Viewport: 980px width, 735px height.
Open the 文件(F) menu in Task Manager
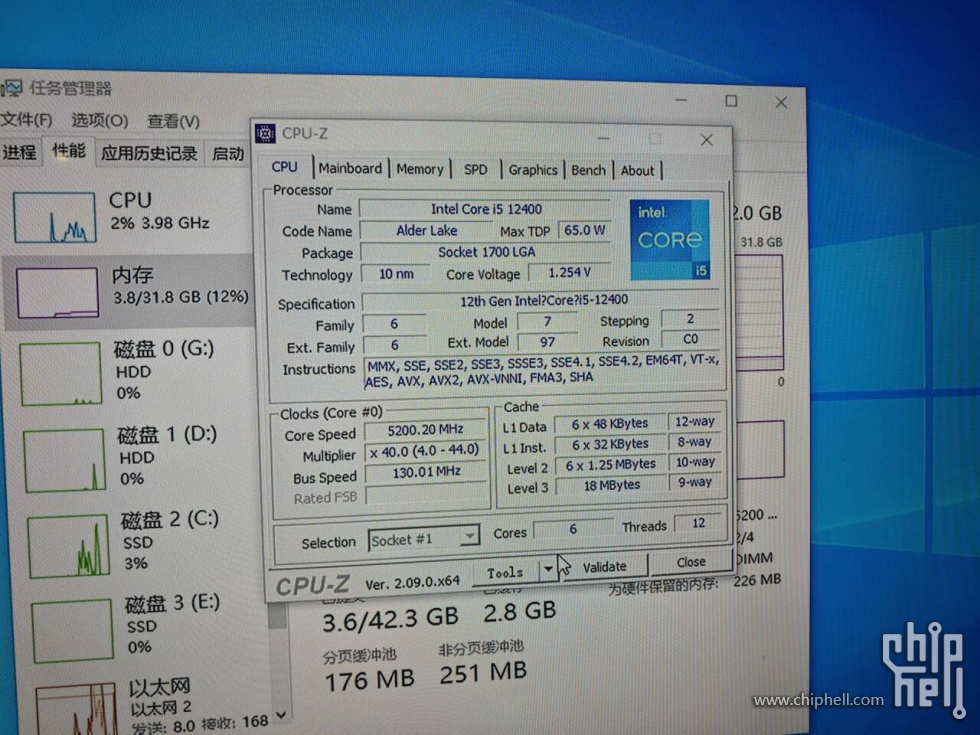(x=26, y=119)
